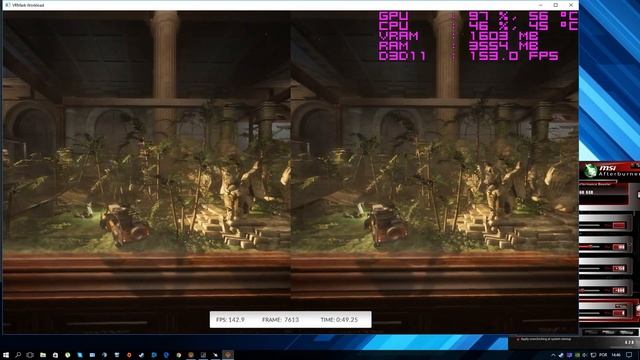
Task: Click the Core Clock value field
Action: click(619, 268)
